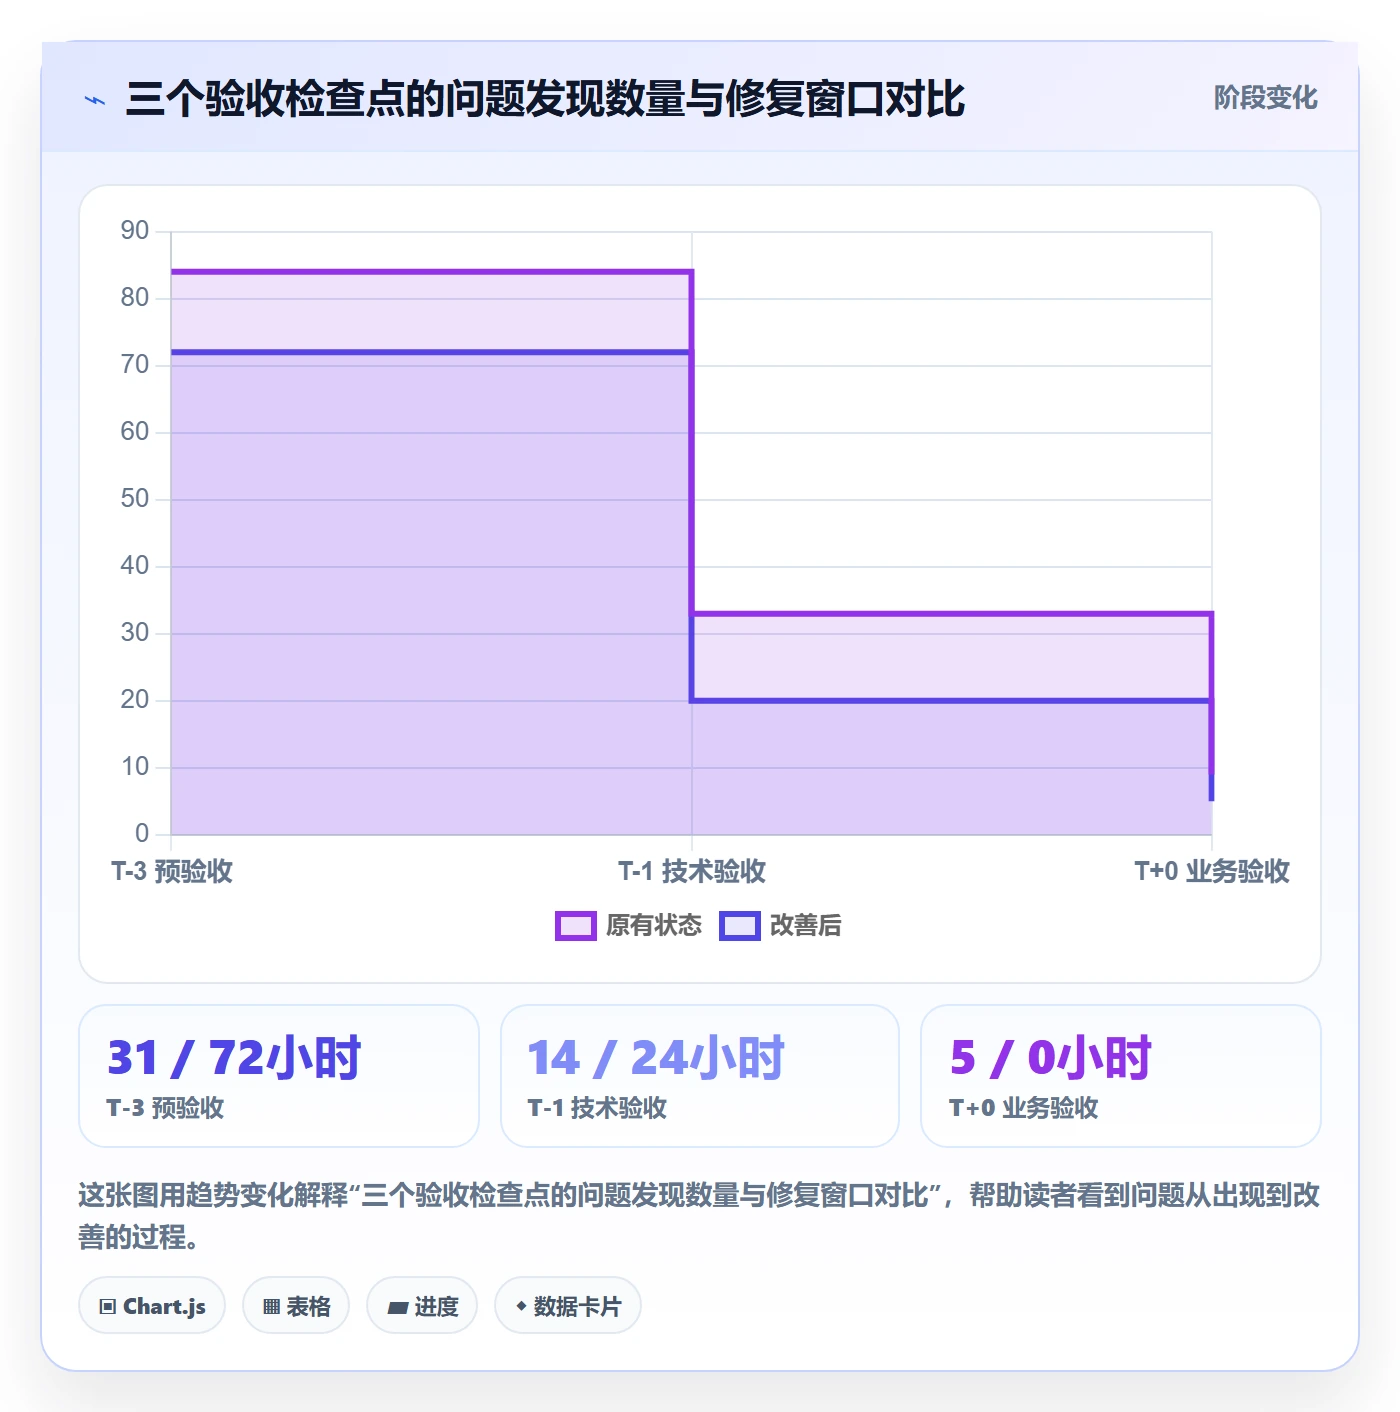Screen dimensions: 1400x1412
Task: Select the 进度 tag chip
Action: coord(422,1306)
